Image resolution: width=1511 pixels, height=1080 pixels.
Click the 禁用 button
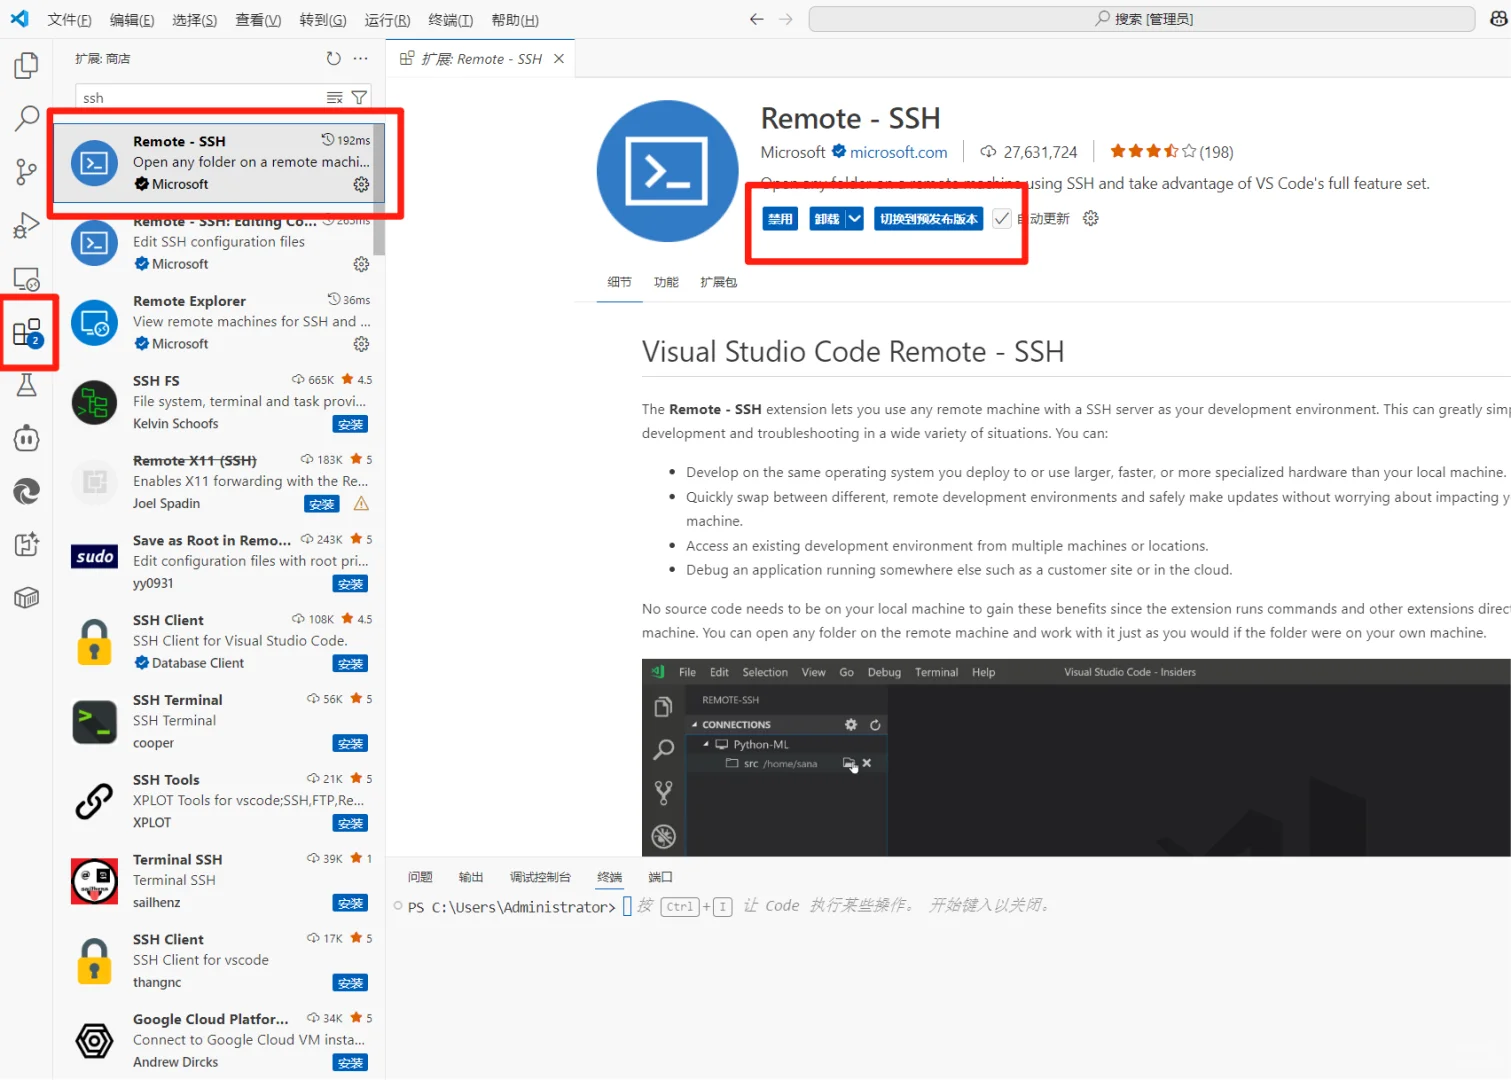(780, 218)
